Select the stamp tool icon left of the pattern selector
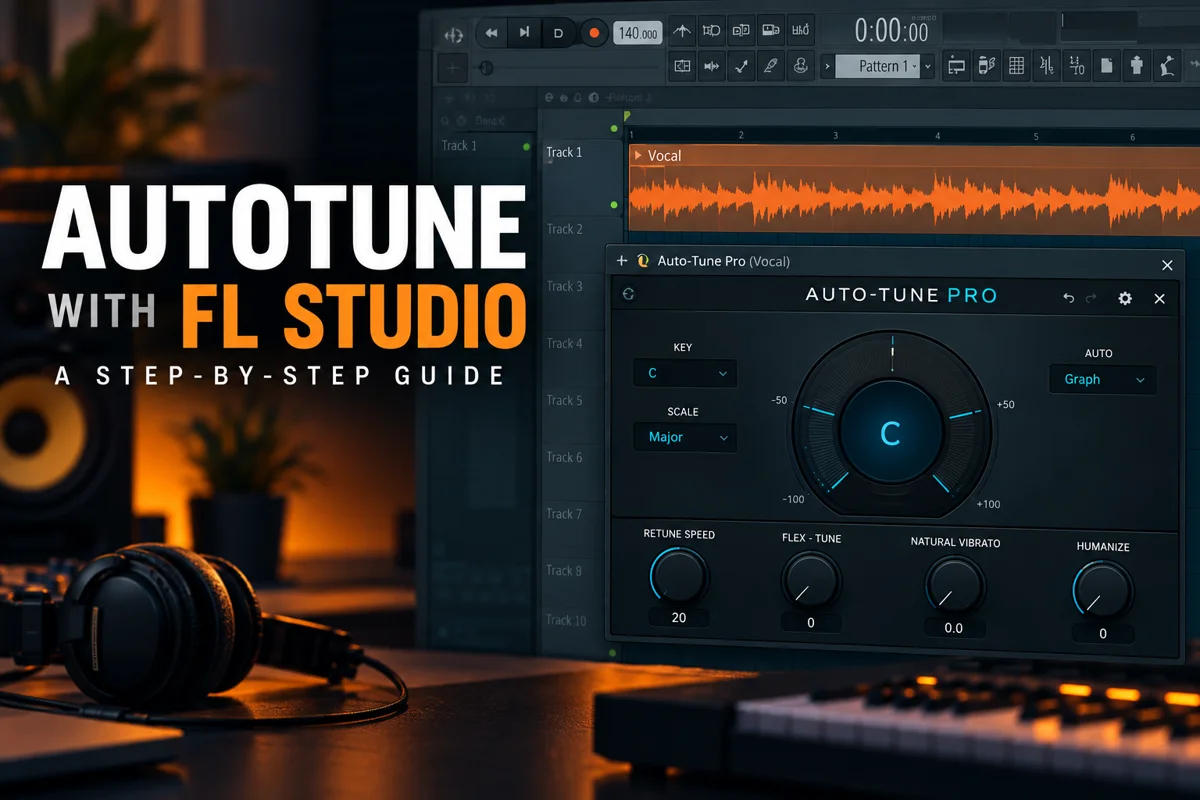The width and height of the screenshot is (1200, 800). (x=801, y=66)
